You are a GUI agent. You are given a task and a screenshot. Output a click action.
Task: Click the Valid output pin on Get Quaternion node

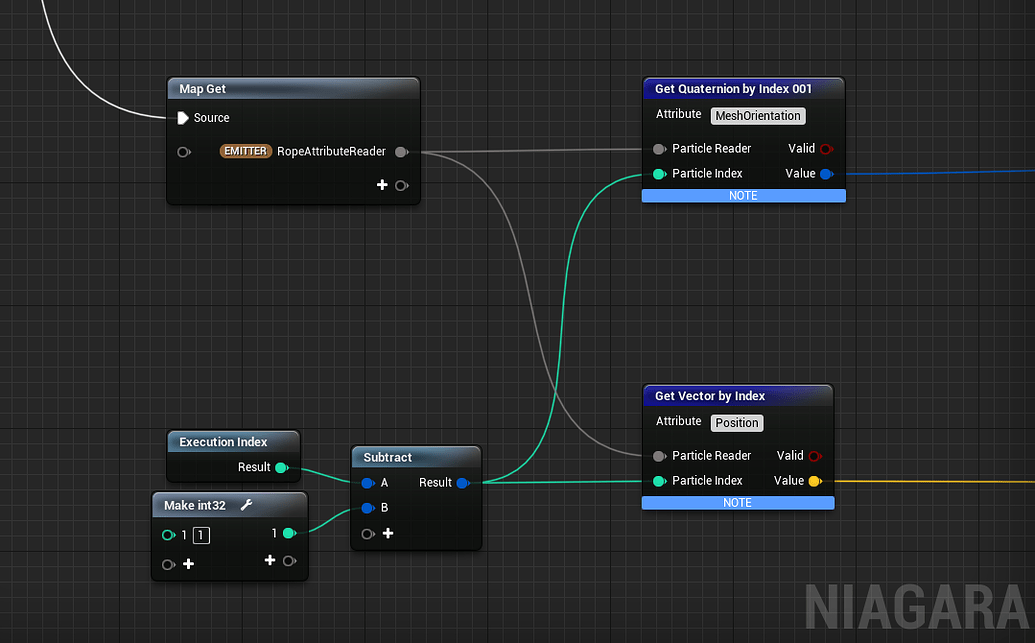click(x=826, y=148)
